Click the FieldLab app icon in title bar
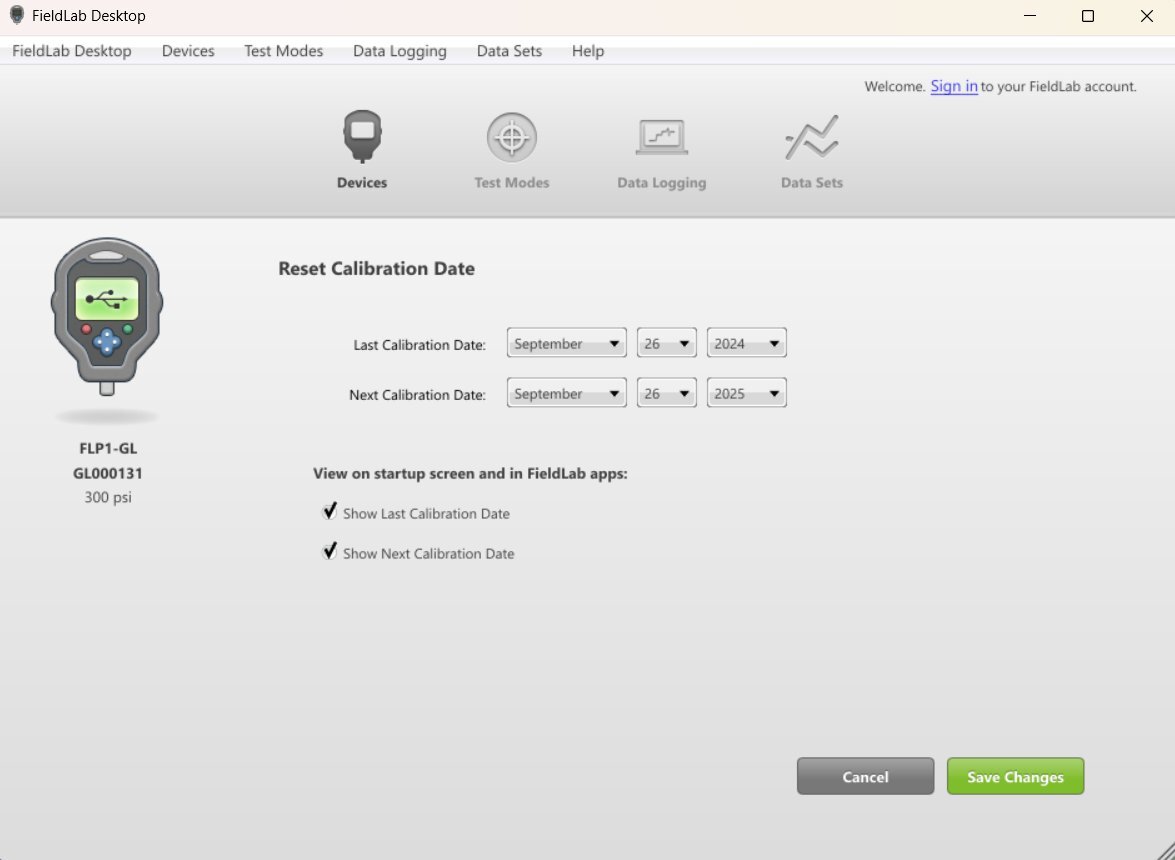The height and width of the screenshot is (860, 1175). (16, 15)
